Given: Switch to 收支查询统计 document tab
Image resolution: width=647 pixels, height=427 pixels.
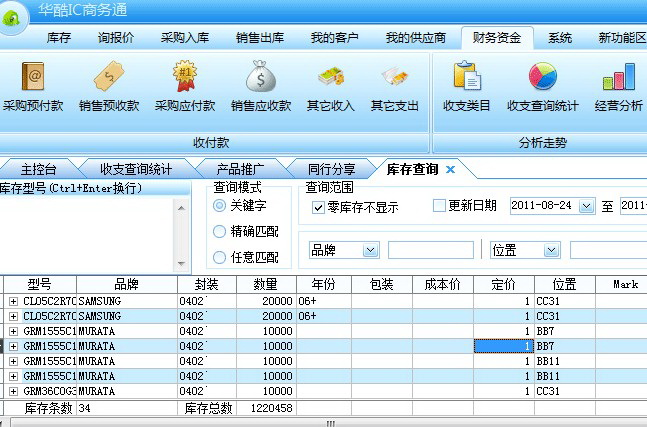Looking at the screenshot, I should click(x=136, y=169).
